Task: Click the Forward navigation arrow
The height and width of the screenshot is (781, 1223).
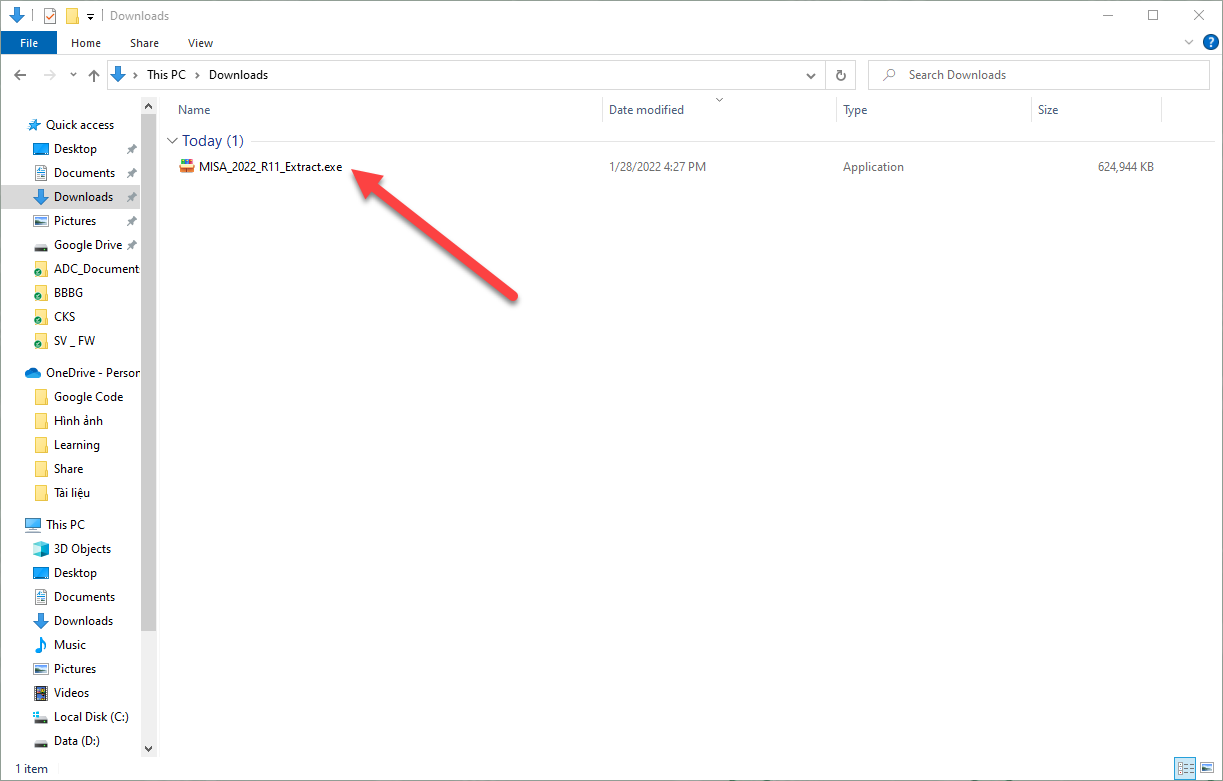Action: click(49, 75)
